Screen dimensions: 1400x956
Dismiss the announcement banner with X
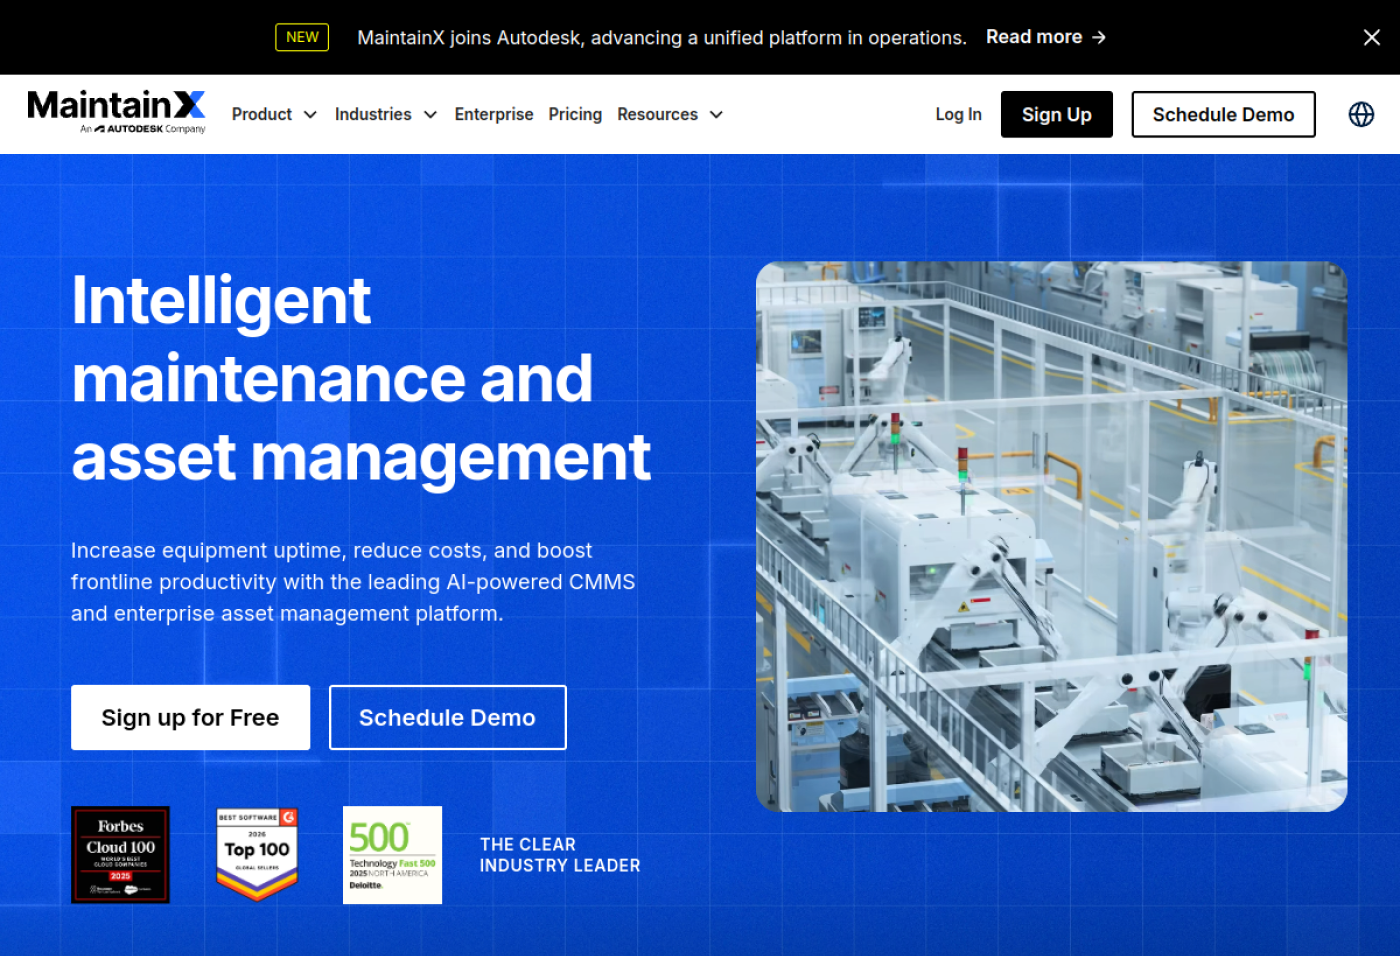pos(1372,37)
